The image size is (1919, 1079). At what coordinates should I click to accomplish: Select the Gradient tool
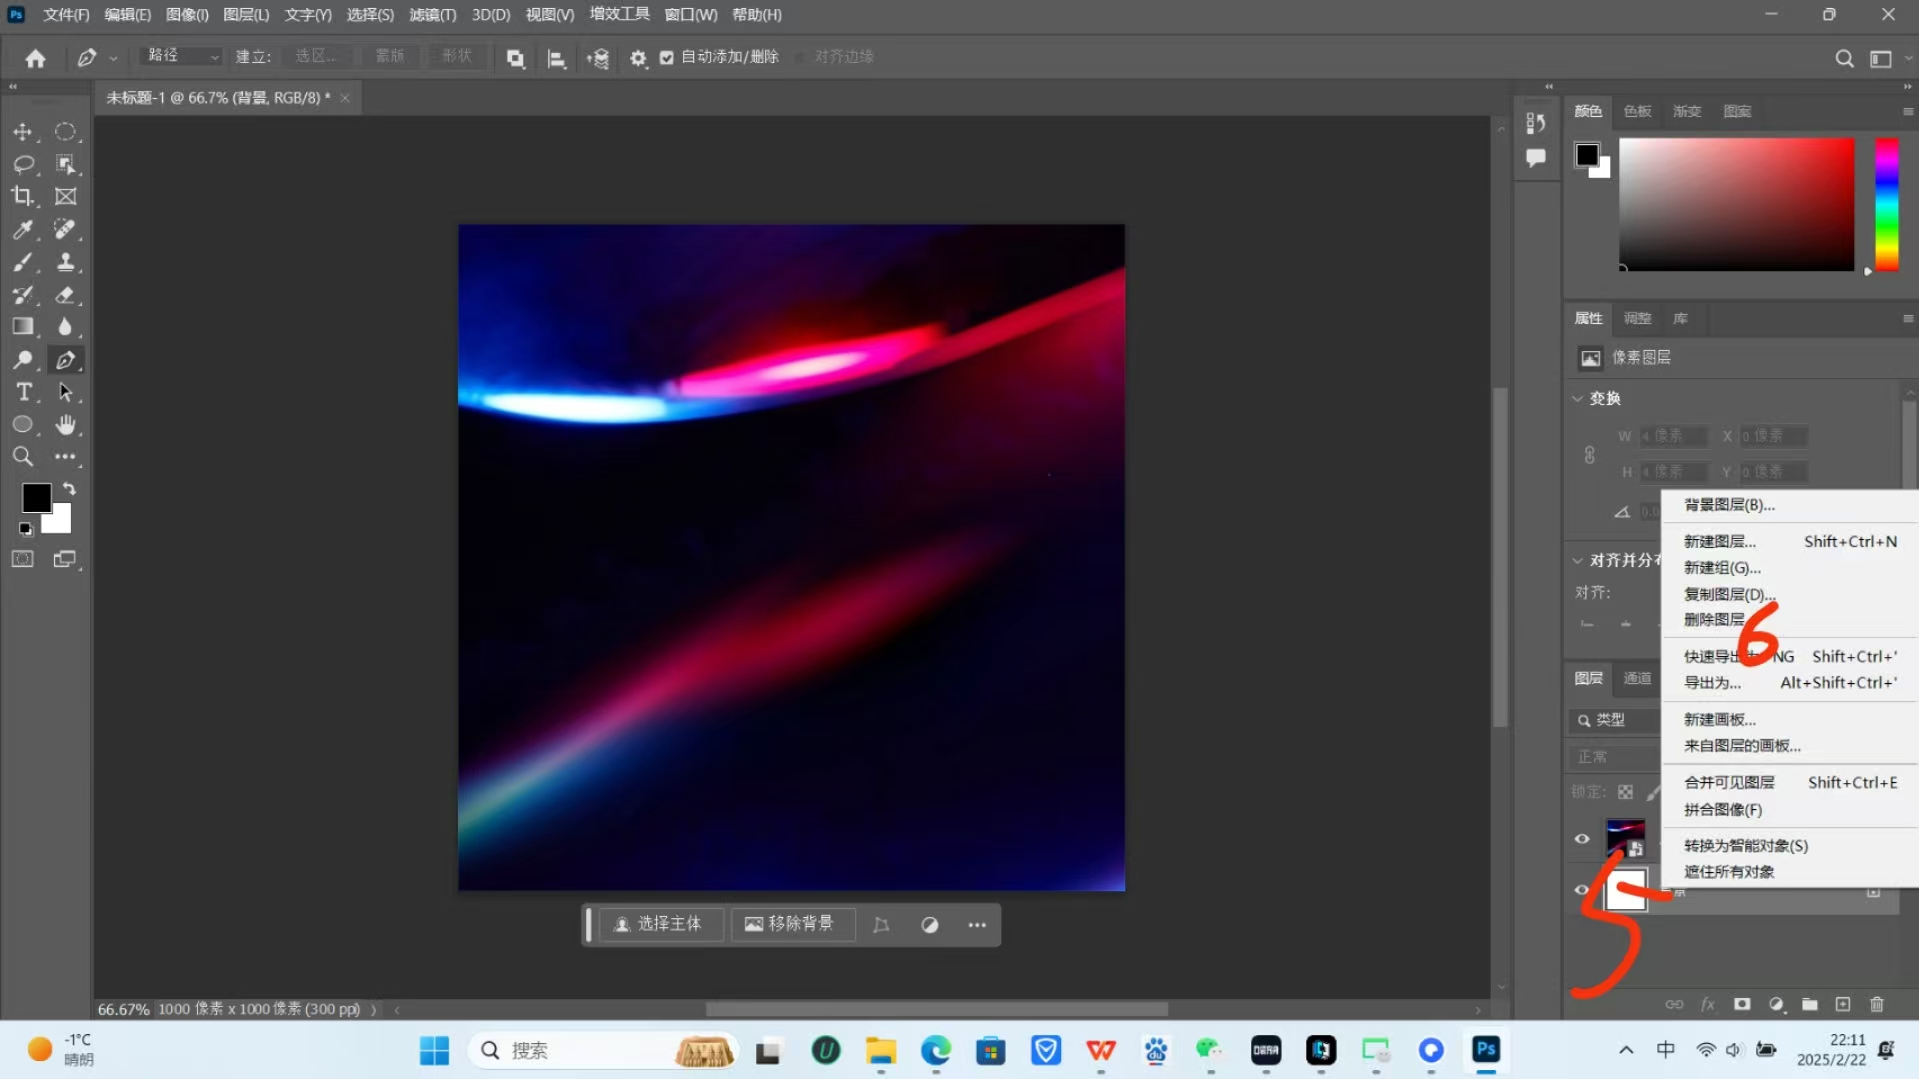(23, 327)
